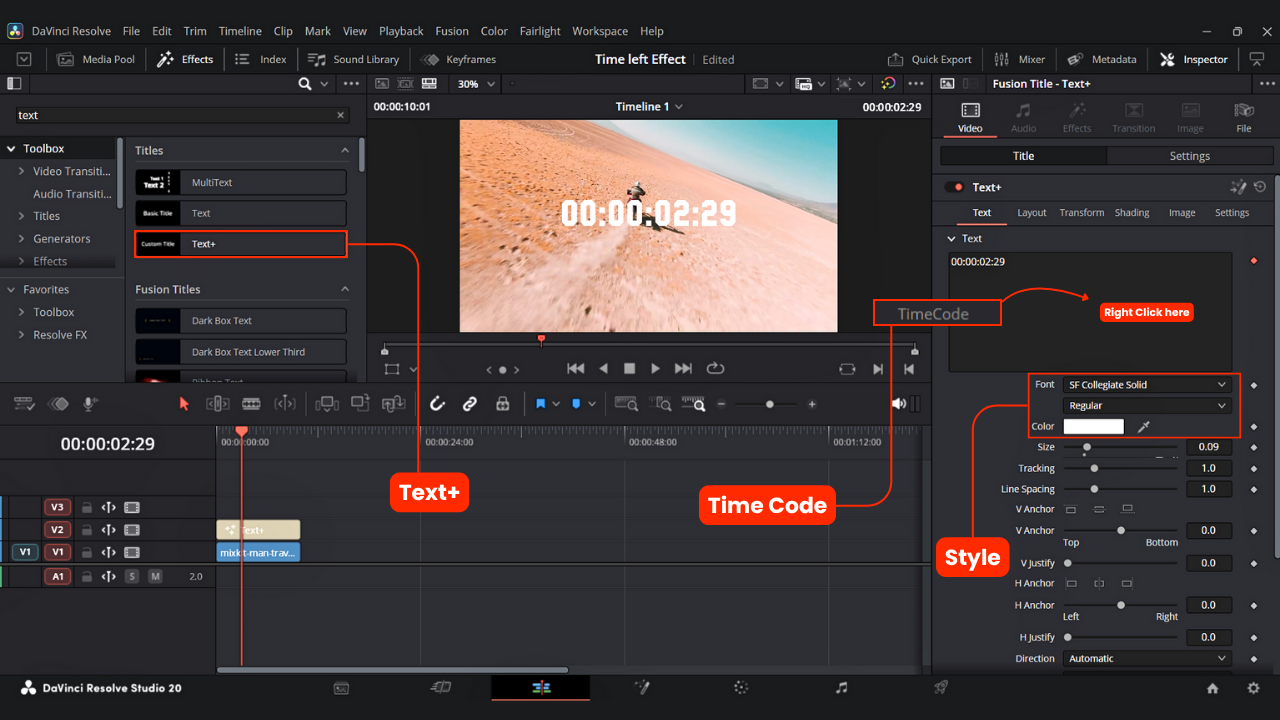The height and width of the screenshot is (720, 1280).
Task: Switch to the Shading tab in Inspector
Action: tap(1131, 212)
